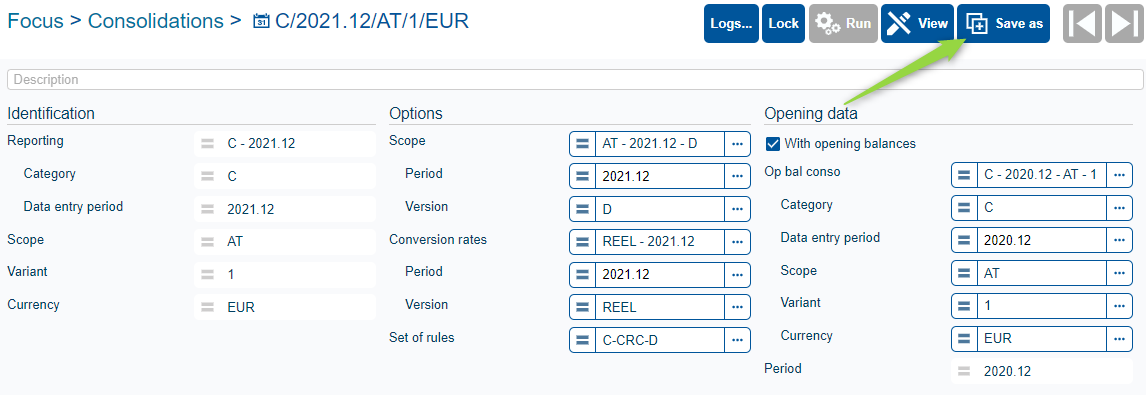
Task: Click equals icon beside C - 2020.12 - AT - 1
Action: coord(965,175)
